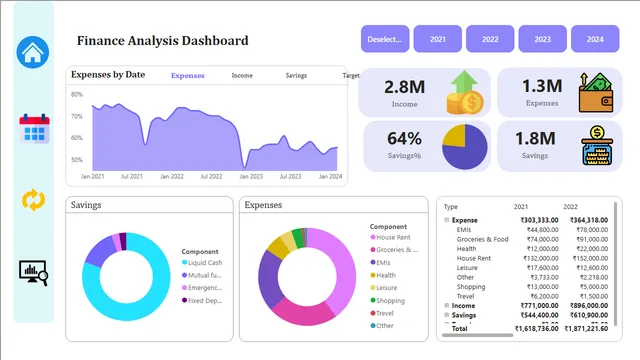Click the table vertical scrollbar

[615, 263]
